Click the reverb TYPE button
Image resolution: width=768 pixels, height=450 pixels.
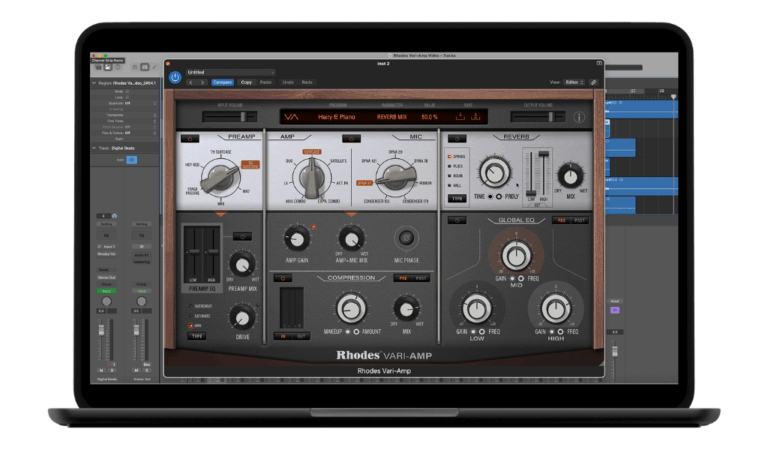coord(457,198)
